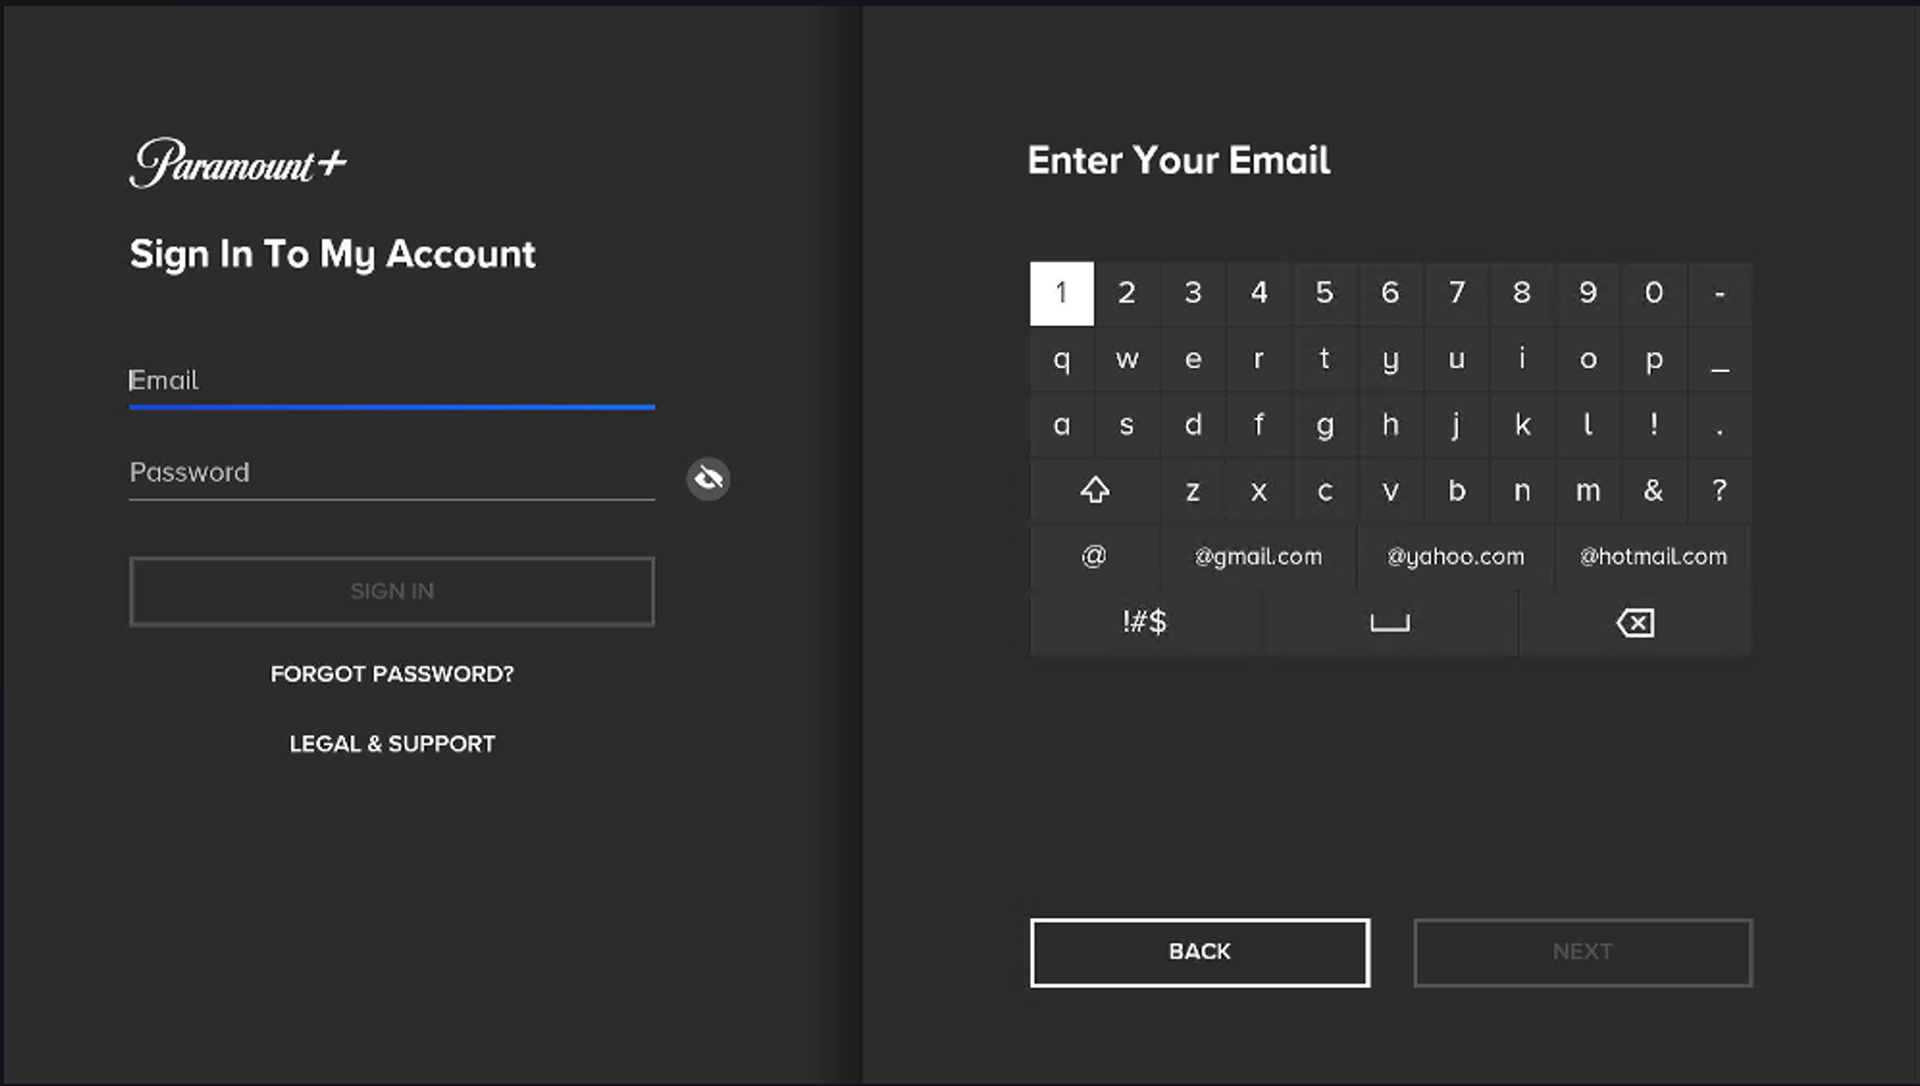Viewport: 1920px width, 1086px height.
Task: Tap the d key
Action: (1193, 426)
